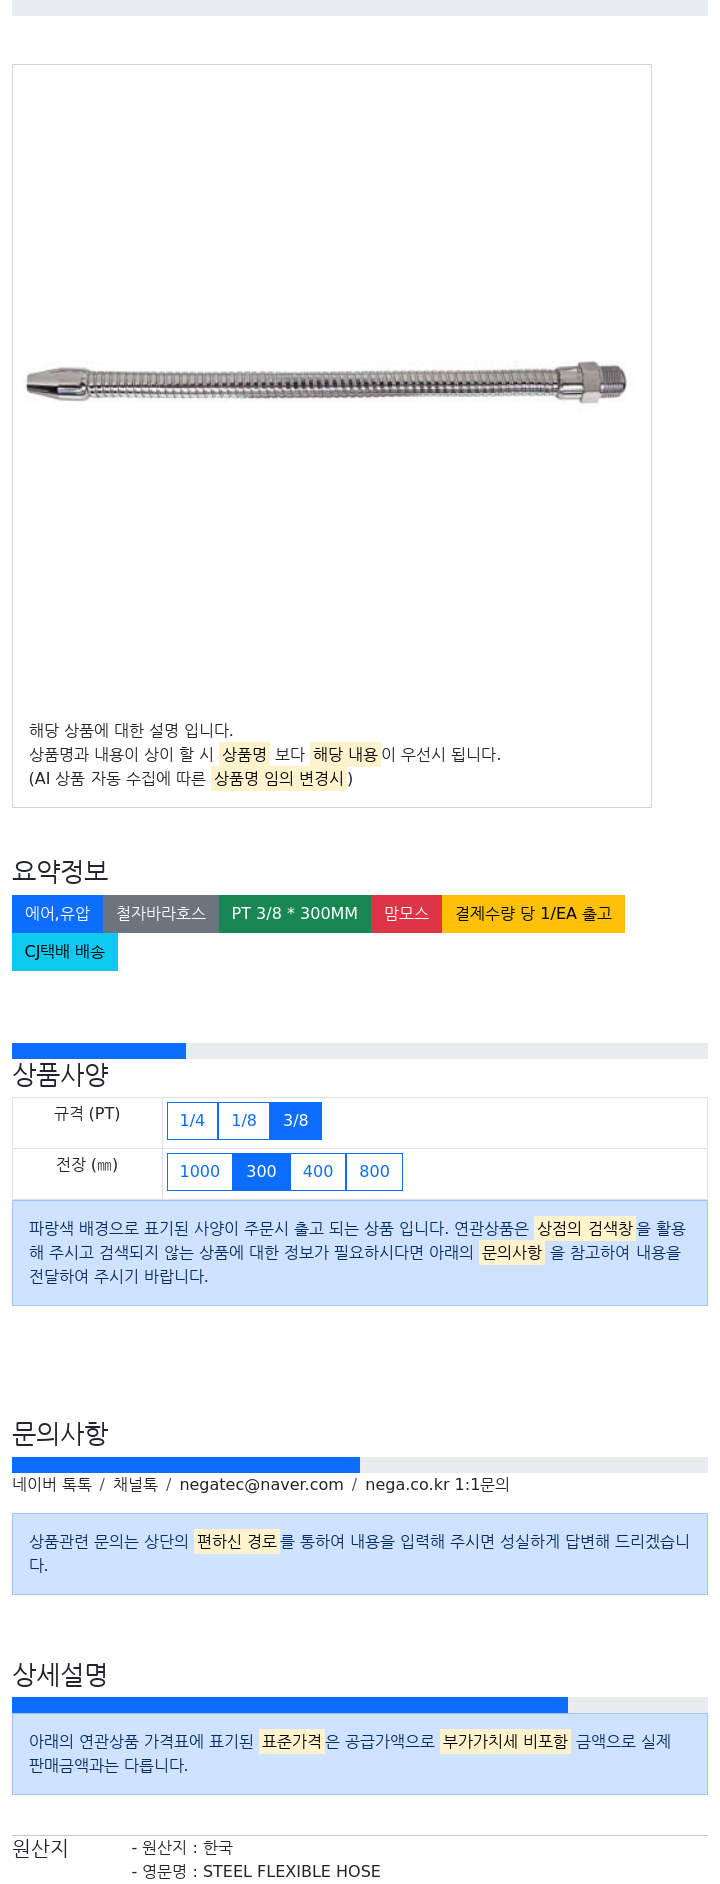Click the blue bar under 상세설명

tap(290, 1705)
